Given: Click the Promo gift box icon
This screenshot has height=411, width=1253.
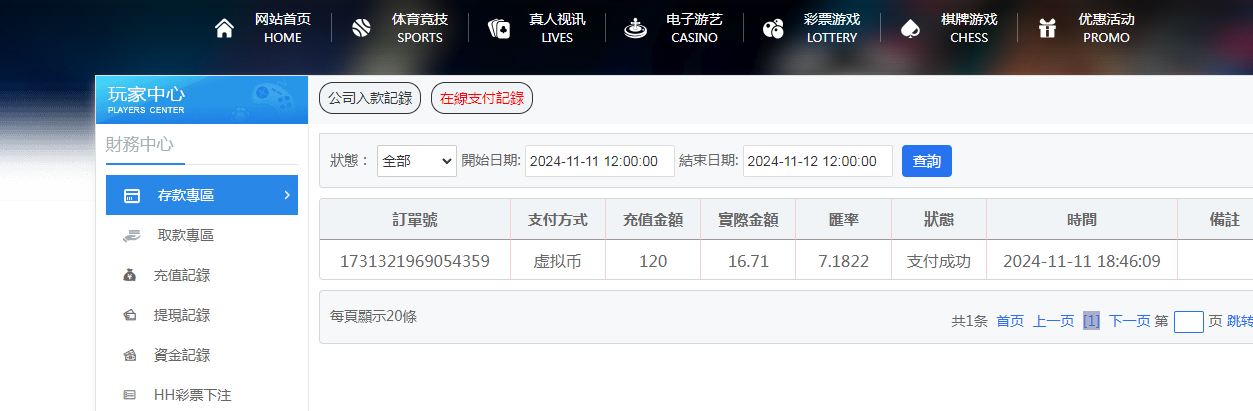Looking at the screenshot, I should coord(1047,28).
